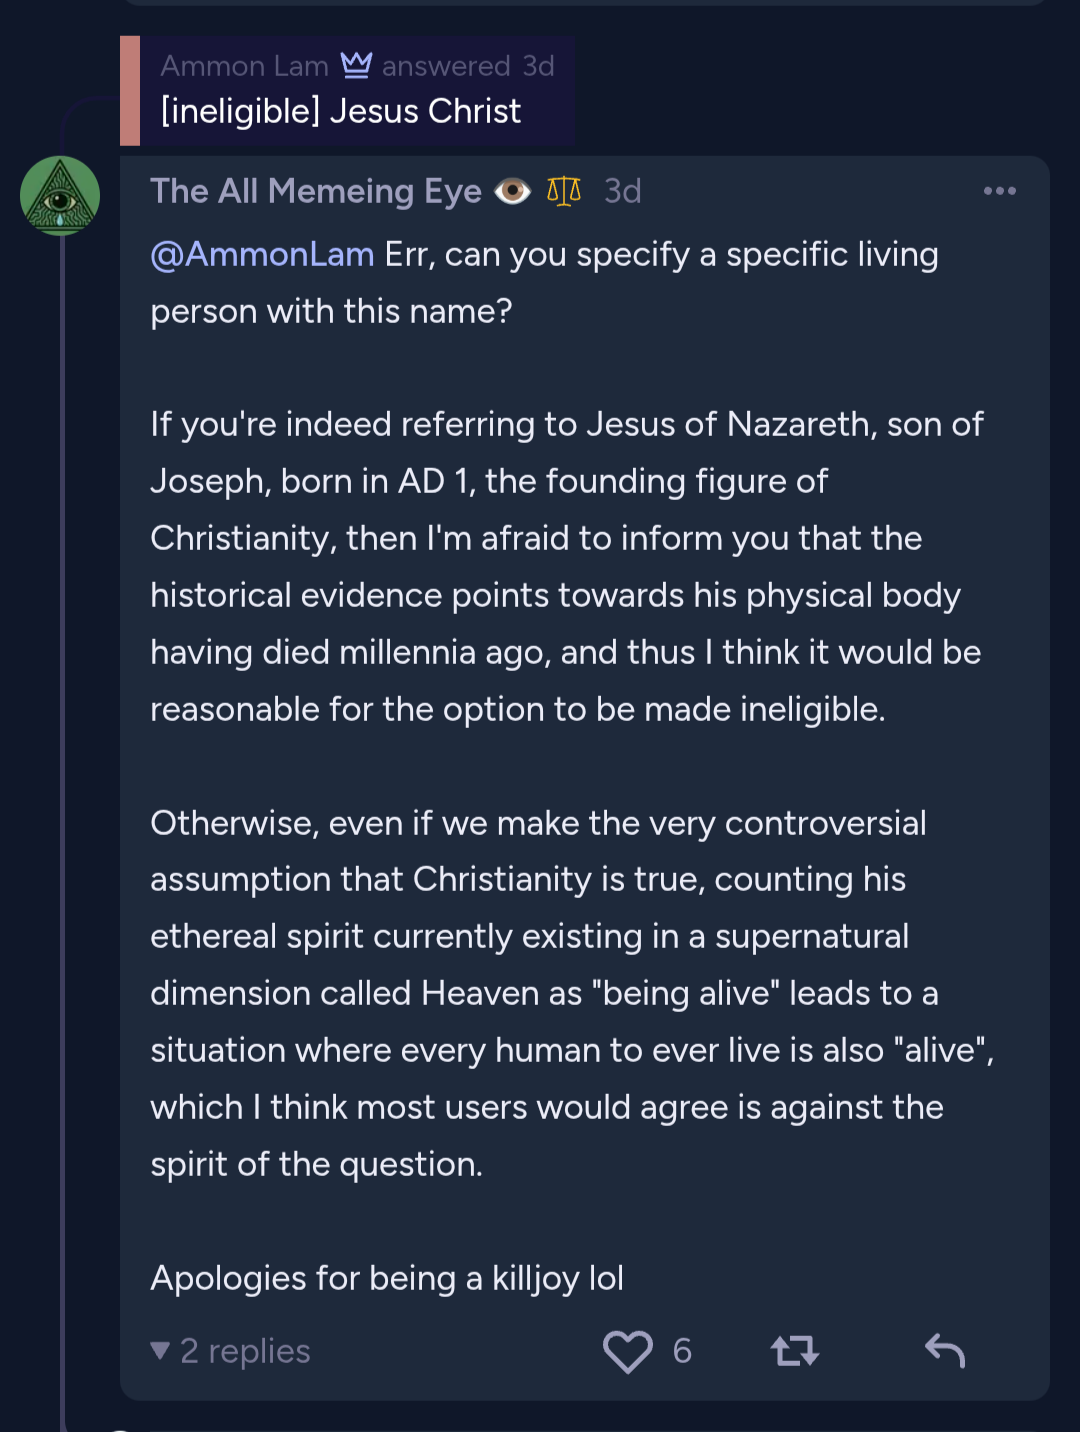This screenshot has width=1080, height=1432.
Task: Click the crown icon beside Ammon Lam
Action: click(356, 65)
